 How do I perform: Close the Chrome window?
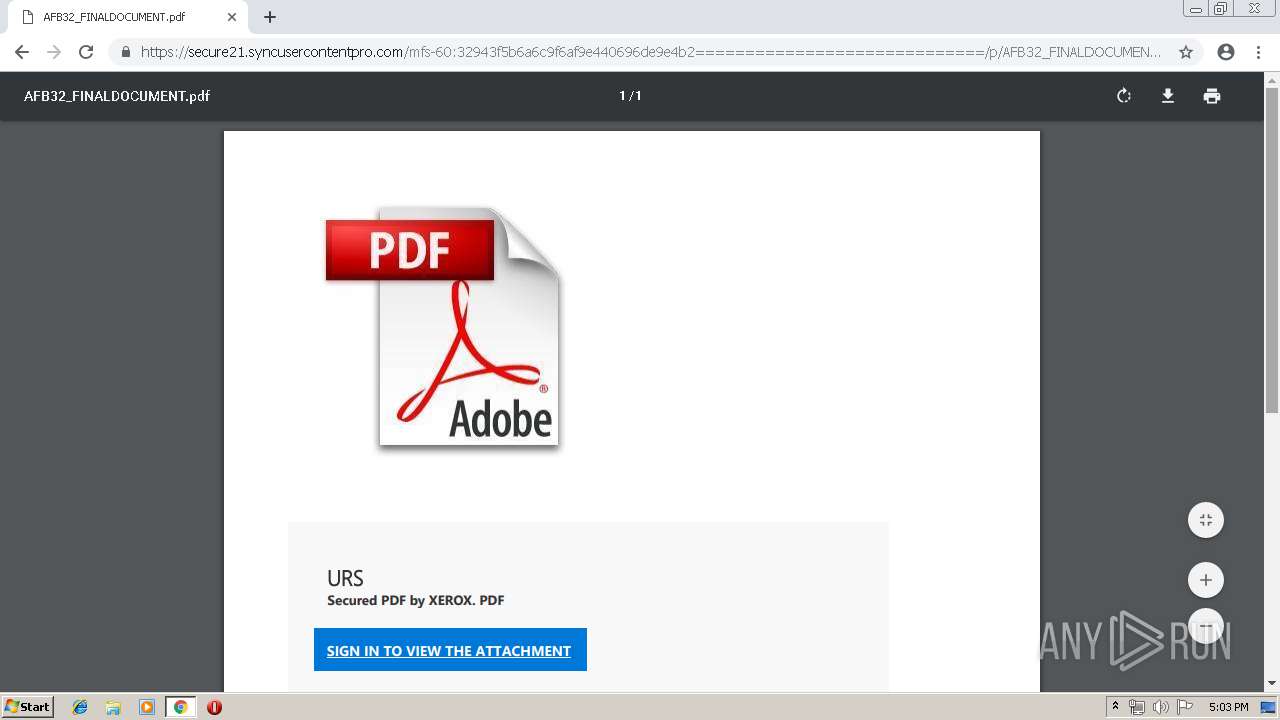(1254, 9)
